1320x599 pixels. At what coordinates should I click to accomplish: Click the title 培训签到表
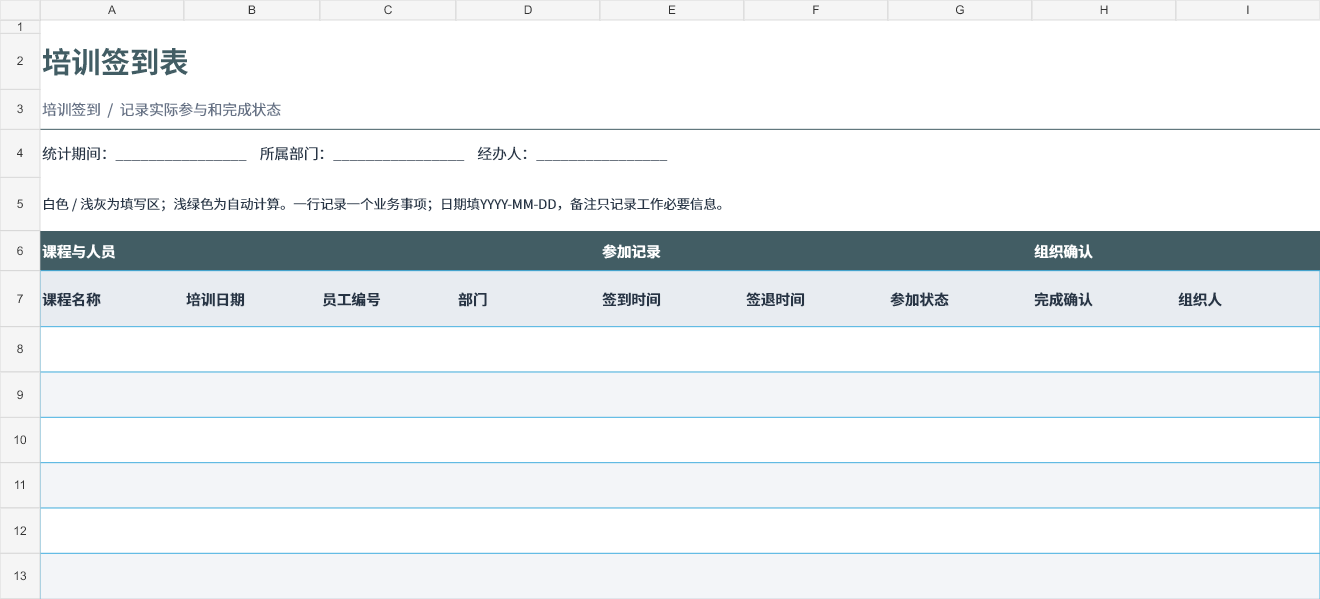(115, 62)
